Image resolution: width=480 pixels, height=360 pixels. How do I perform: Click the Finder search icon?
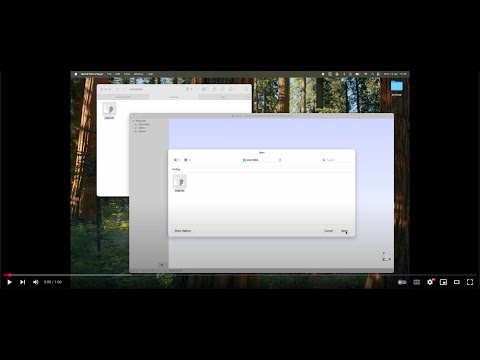coord(246,89)
